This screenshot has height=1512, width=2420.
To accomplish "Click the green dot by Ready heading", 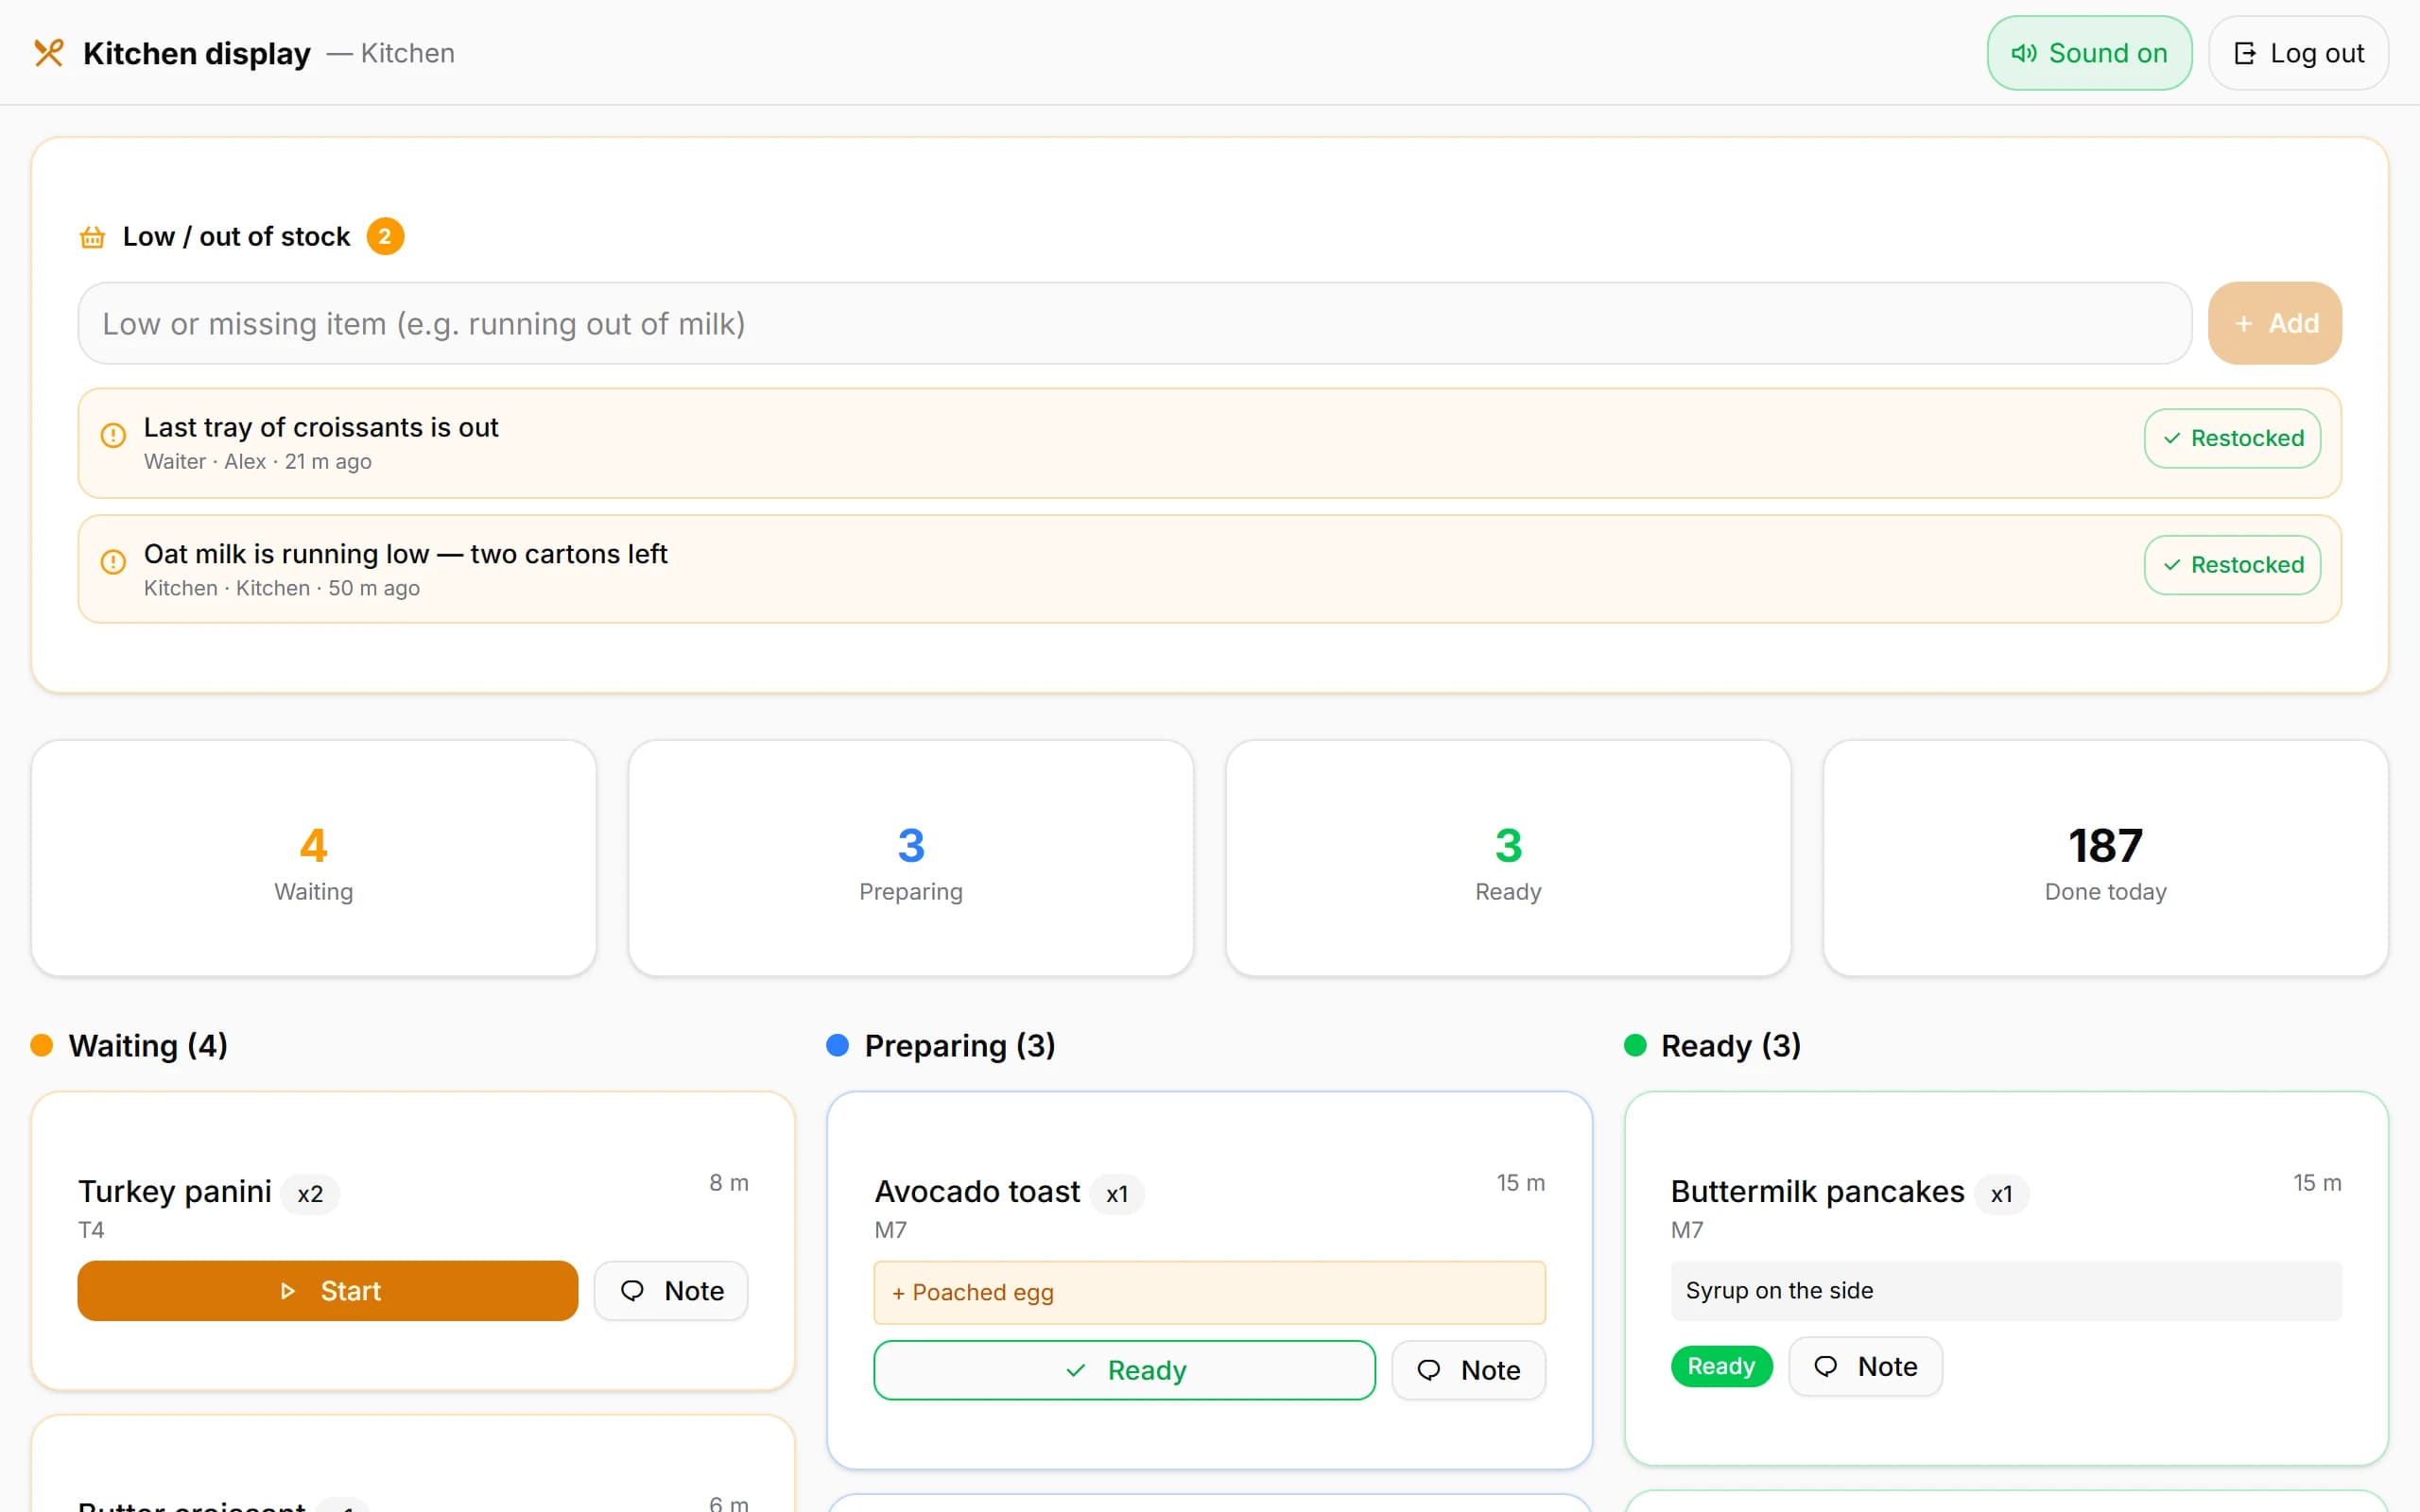I will (x=1635, y=1045).
